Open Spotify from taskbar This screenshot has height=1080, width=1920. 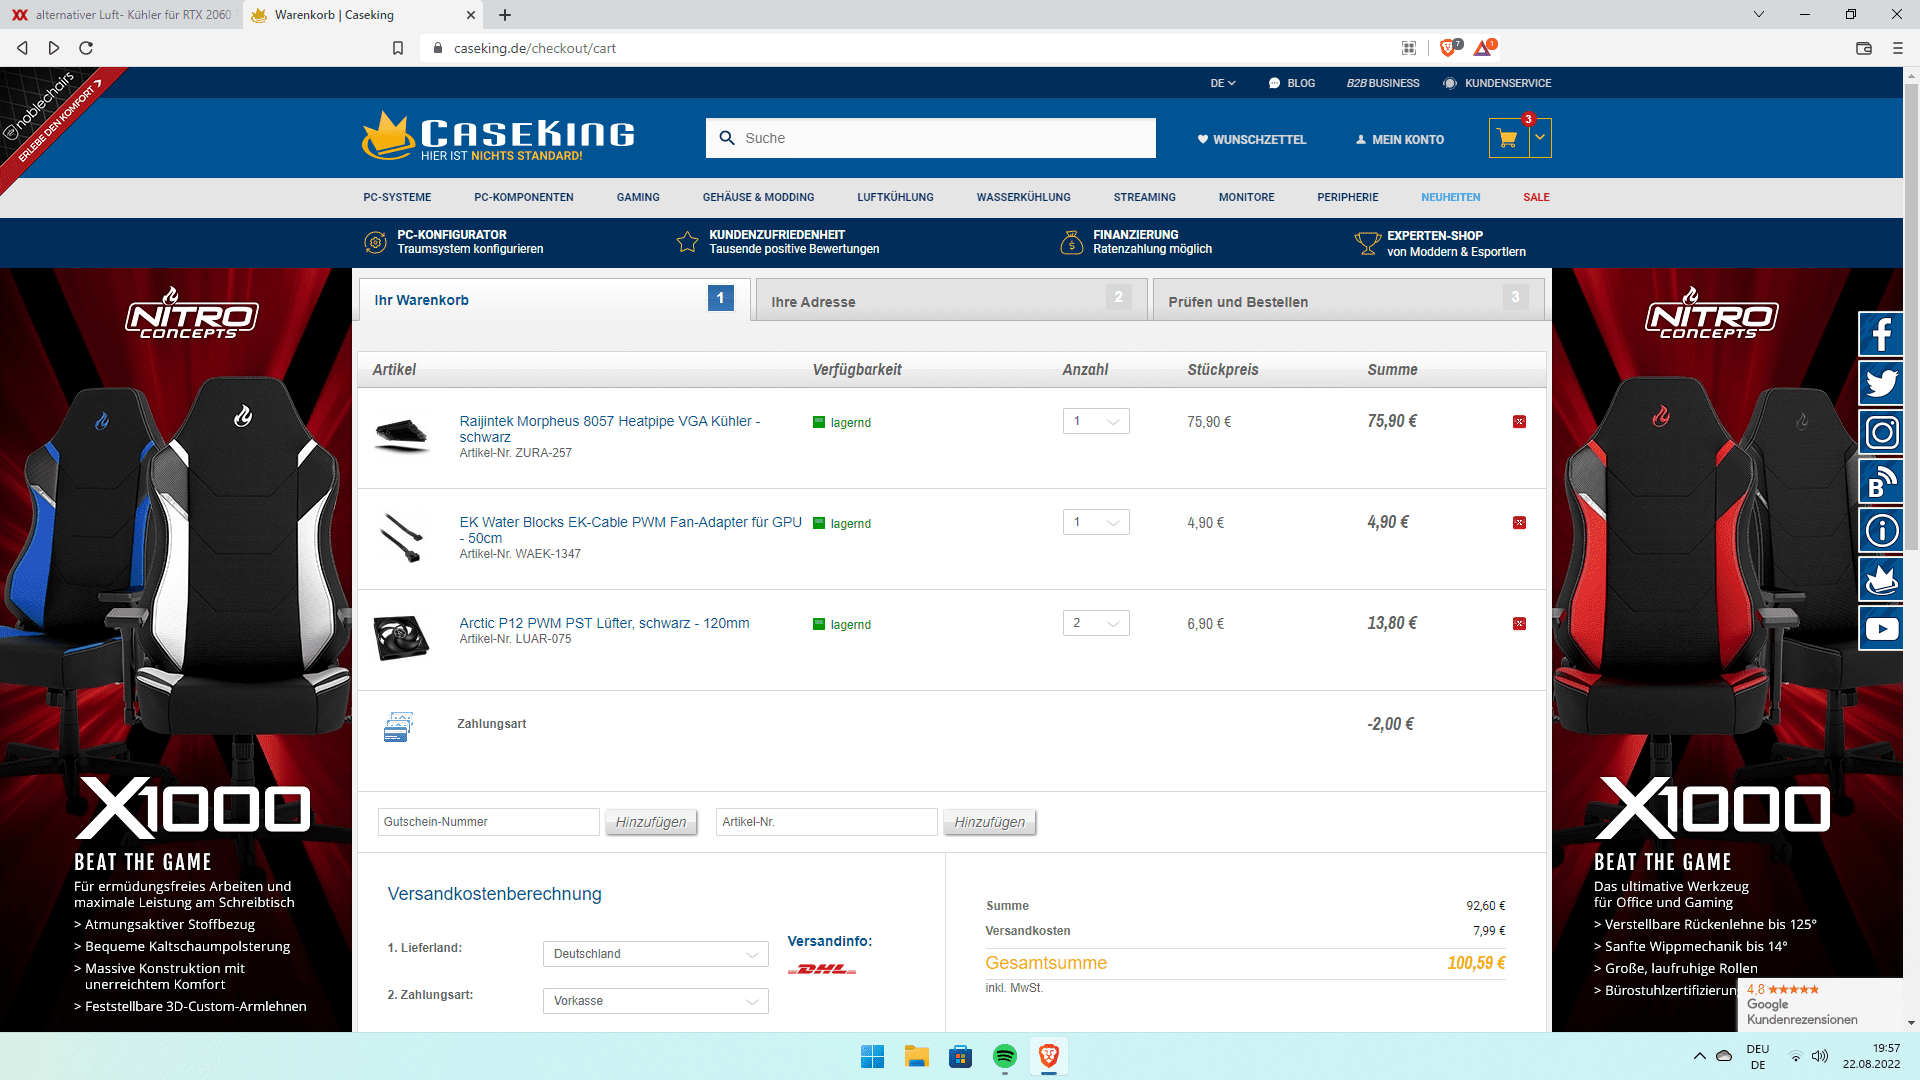point(1005,1056)
